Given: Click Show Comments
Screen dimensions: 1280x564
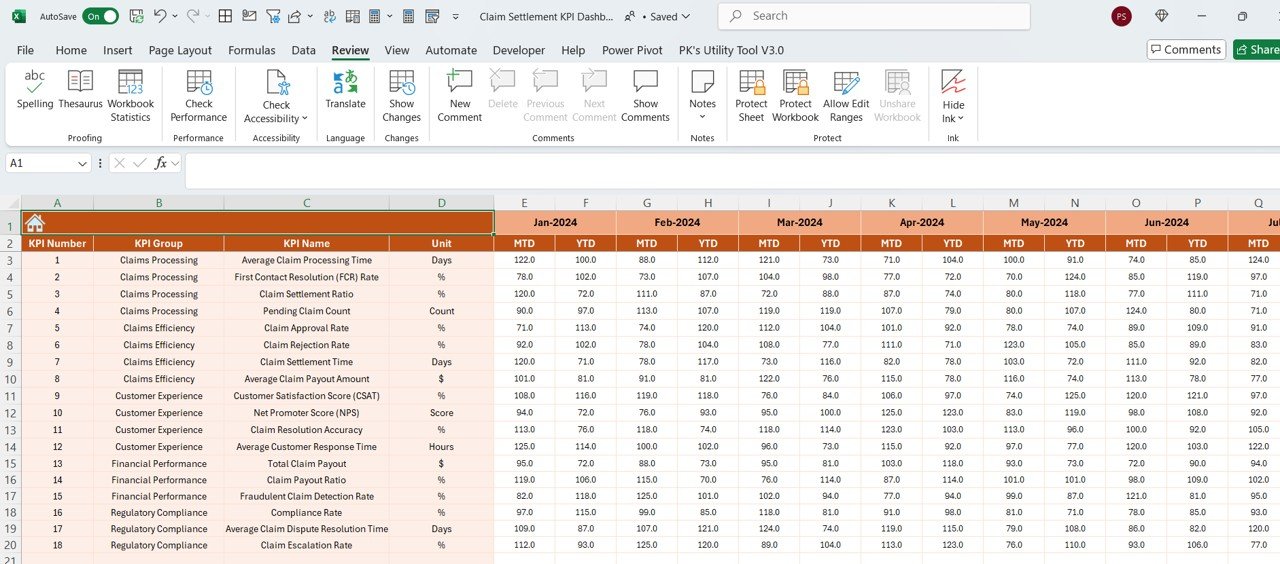Looking at the screenshot, I should click(x=645, y=96).
